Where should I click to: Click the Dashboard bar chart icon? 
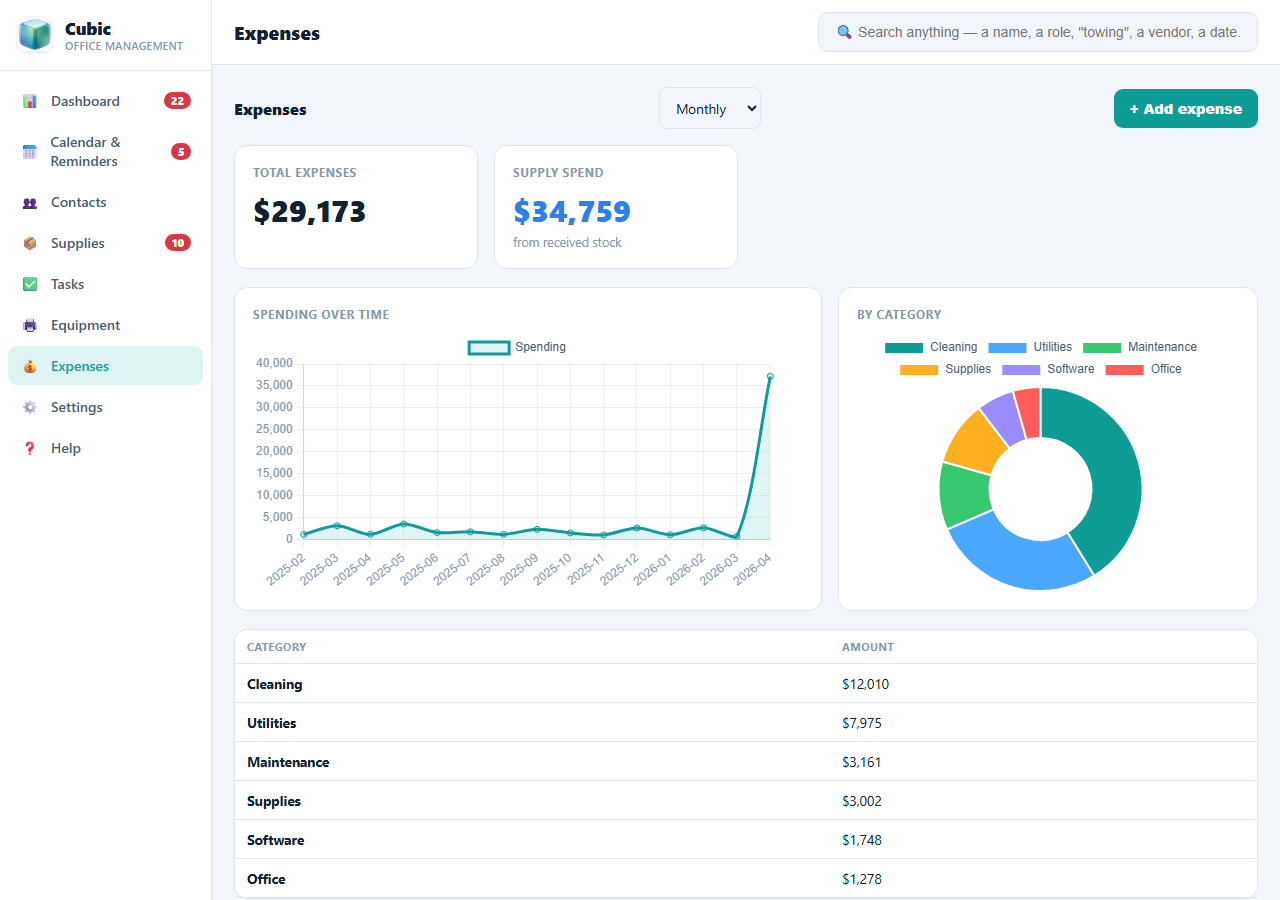(30, 101)
